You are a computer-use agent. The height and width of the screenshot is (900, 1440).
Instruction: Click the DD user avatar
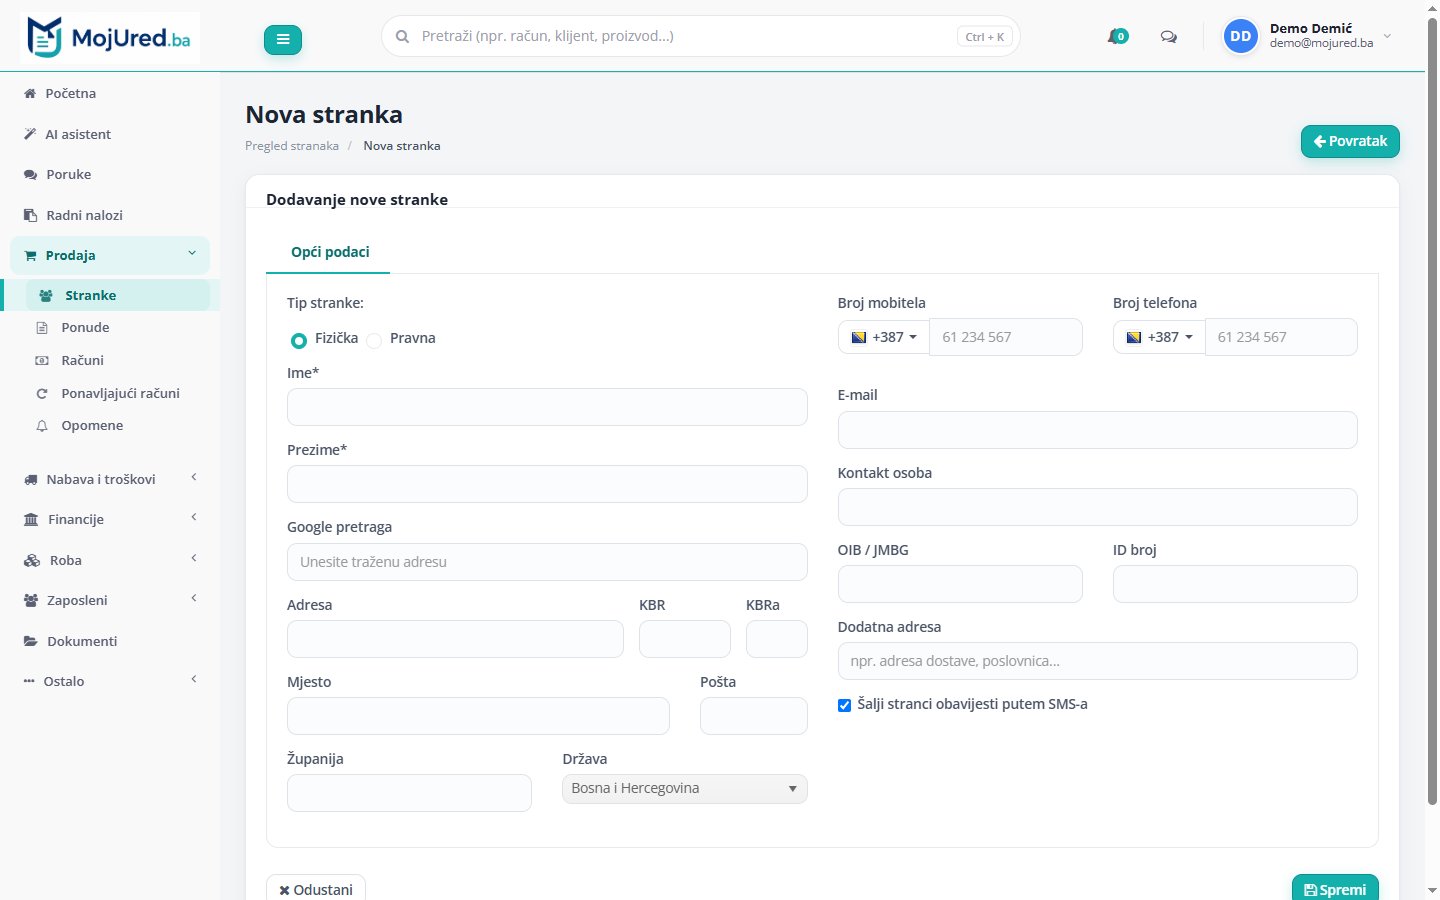click(x=1240, y=36)
